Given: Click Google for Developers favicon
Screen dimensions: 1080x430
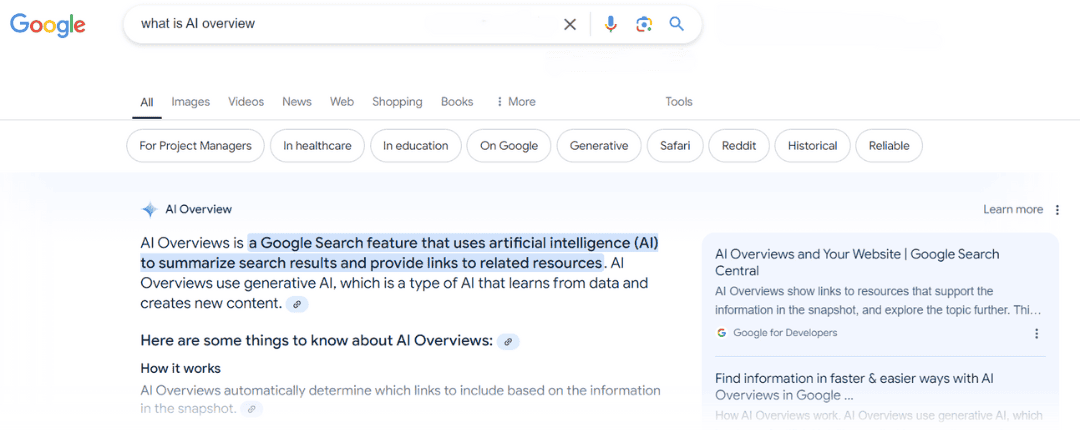Looking at the screenshot, I should 721,333.
